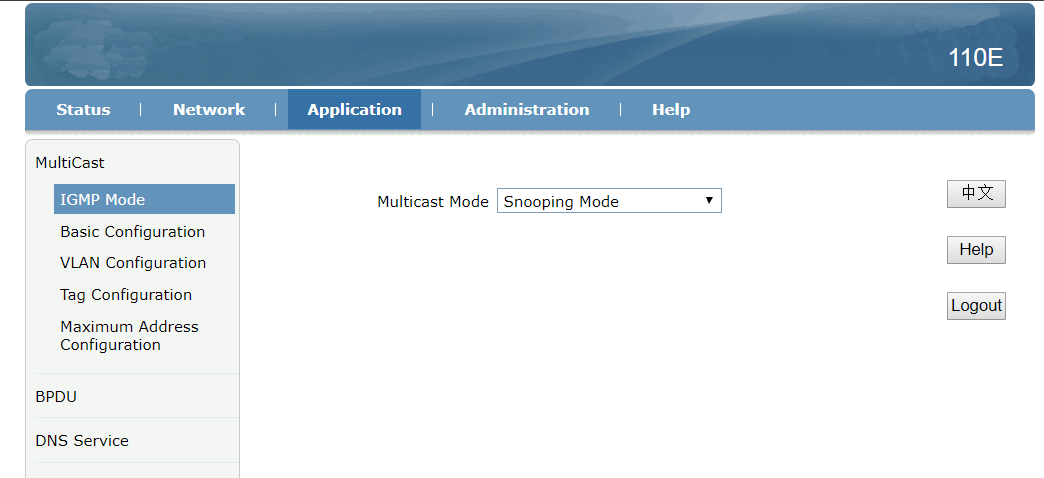Viewport: 1044px width, 478px height.
Task: Open the Help tab in navigation bar
Action: pos(670,110)
